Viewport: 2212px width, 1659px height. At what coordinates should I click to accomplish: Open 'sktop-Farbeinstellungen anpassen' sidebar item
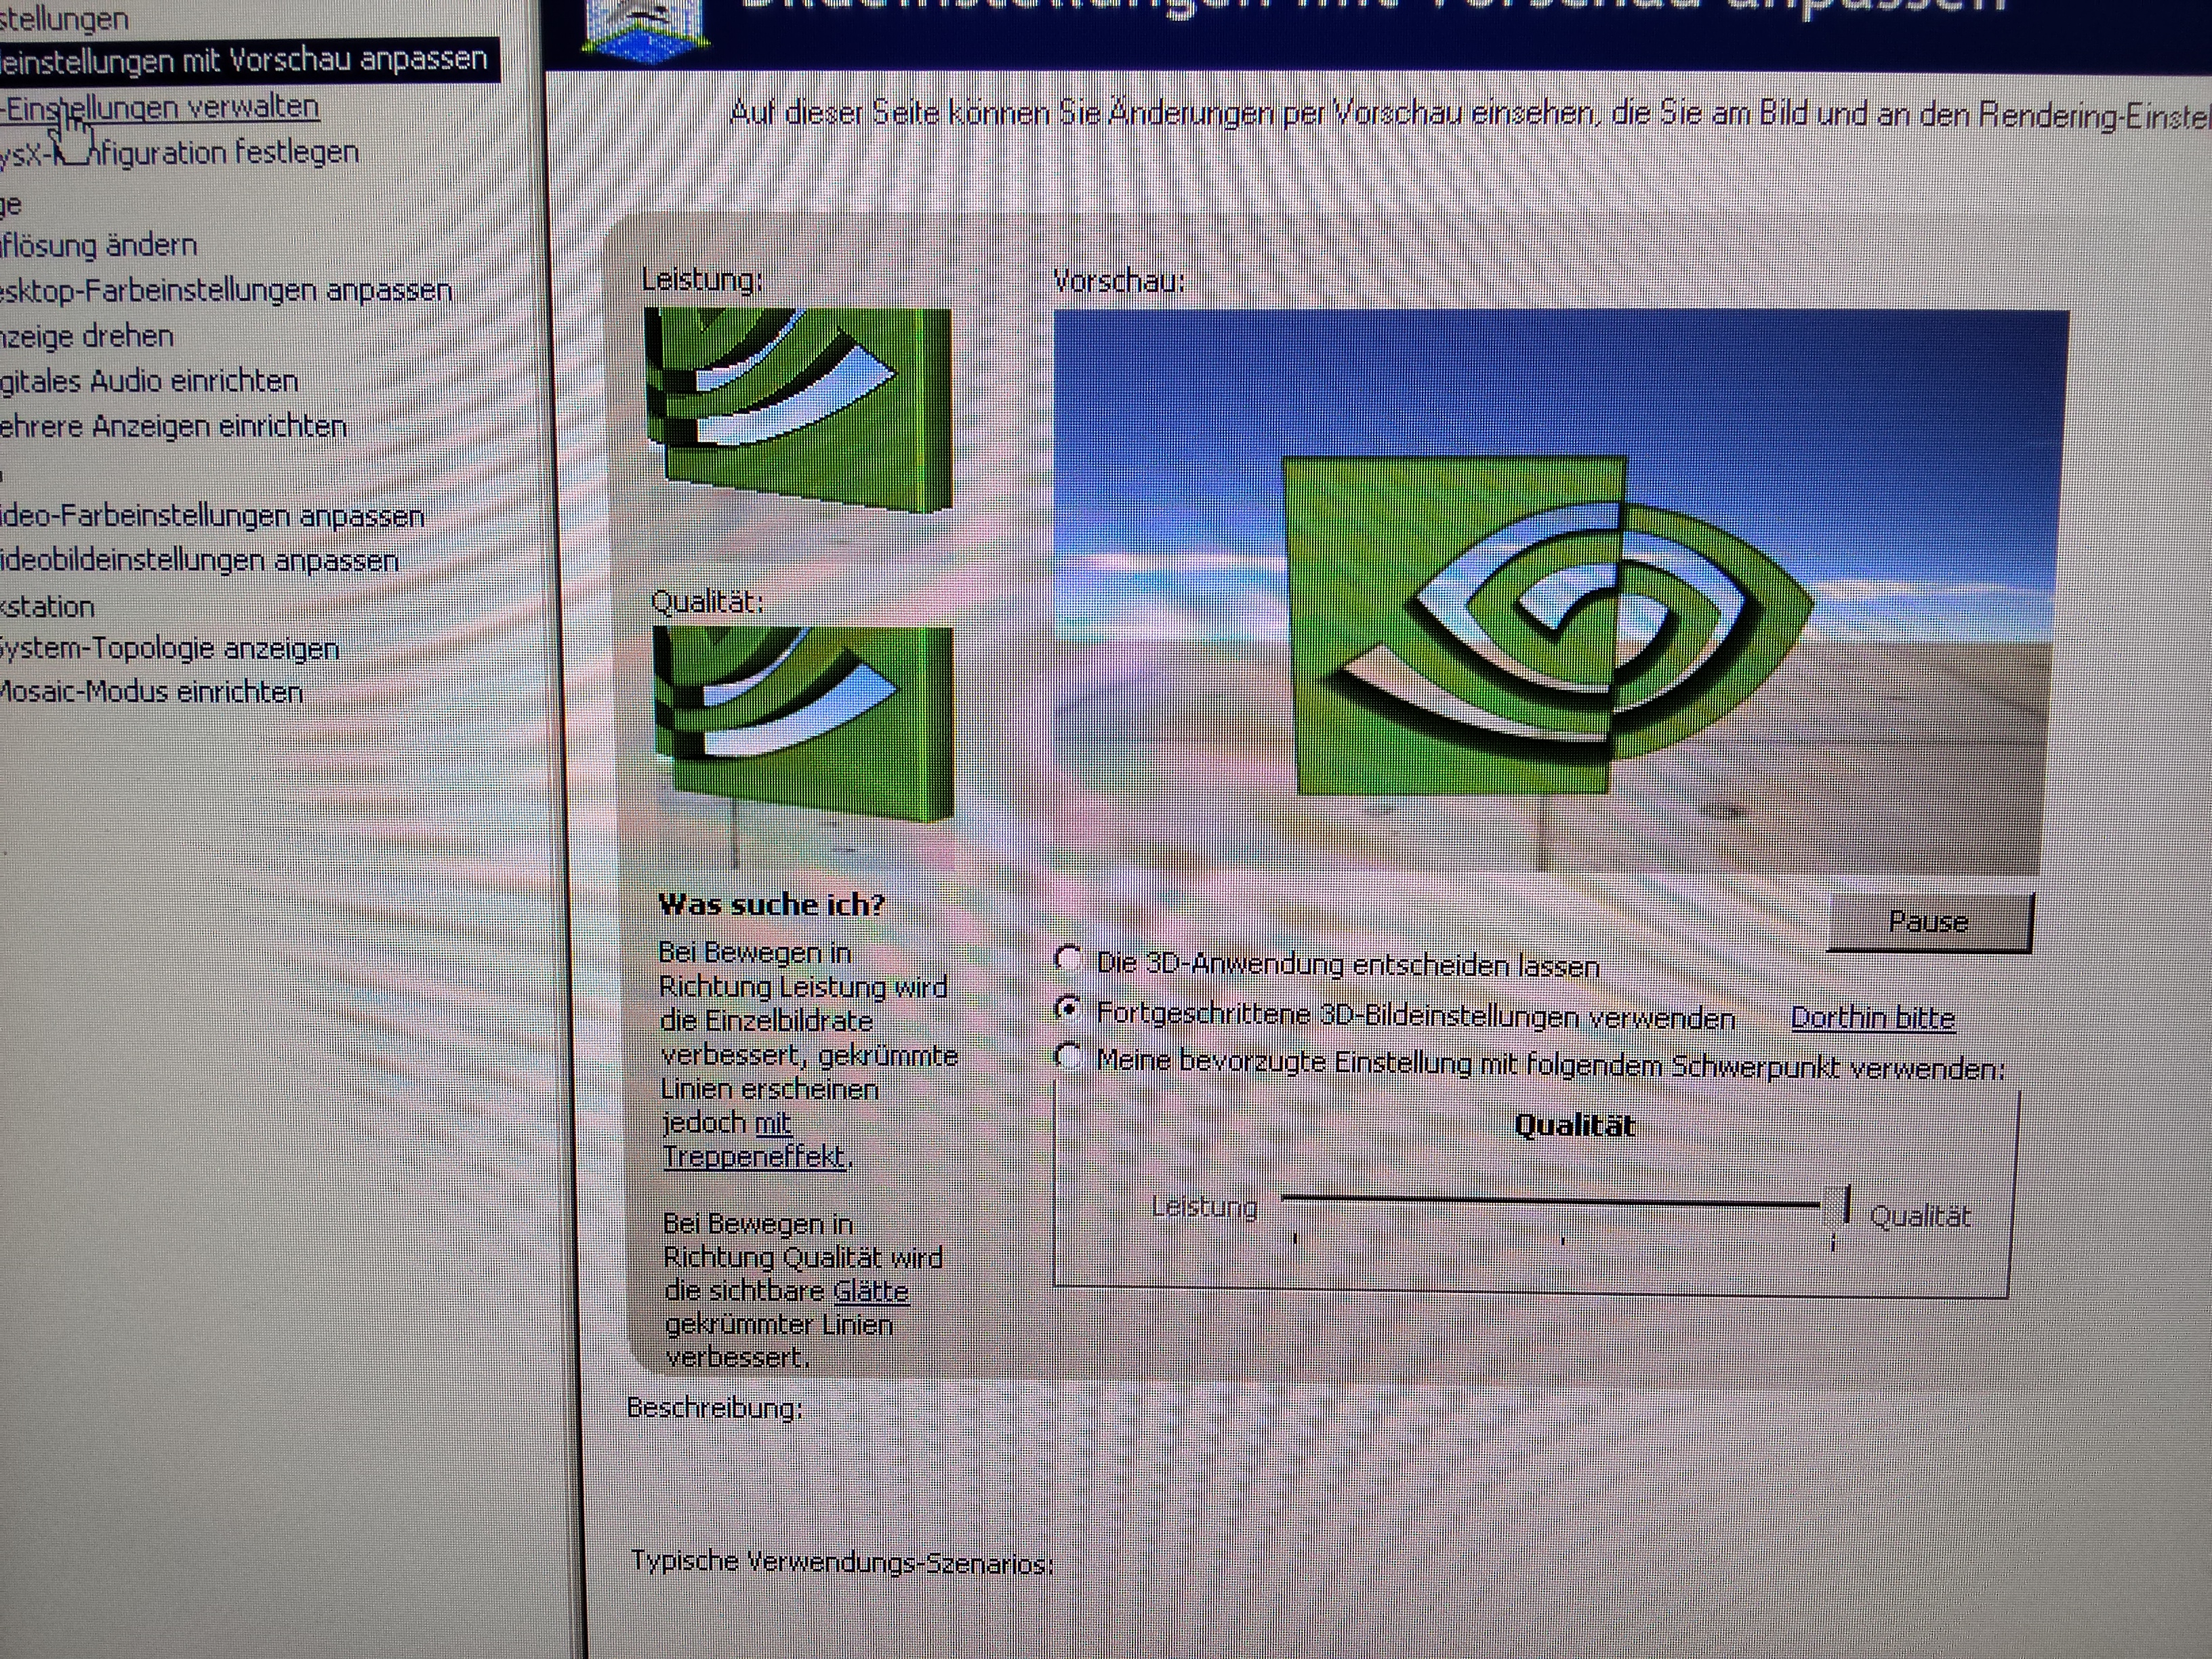pos(226,290)
